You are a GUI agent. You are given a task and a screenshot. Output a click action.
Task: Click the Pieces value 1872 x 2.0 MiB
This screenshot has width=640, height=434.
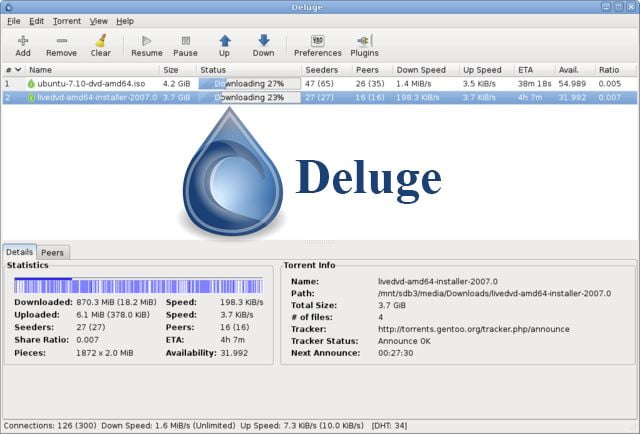(x=104, y=353)
